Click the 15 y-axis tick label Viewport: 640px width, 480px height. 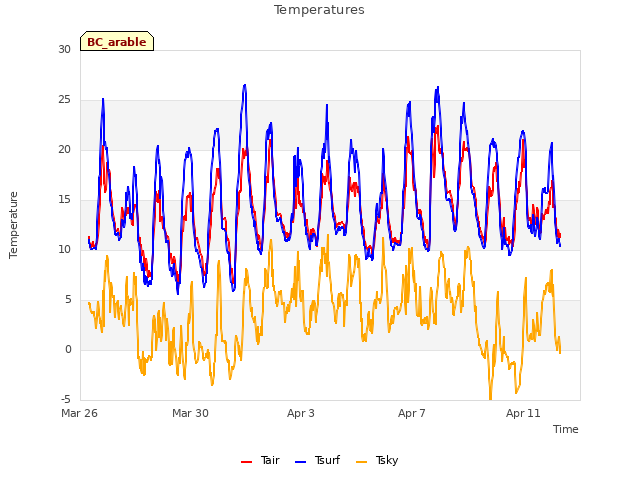[64, 200]
